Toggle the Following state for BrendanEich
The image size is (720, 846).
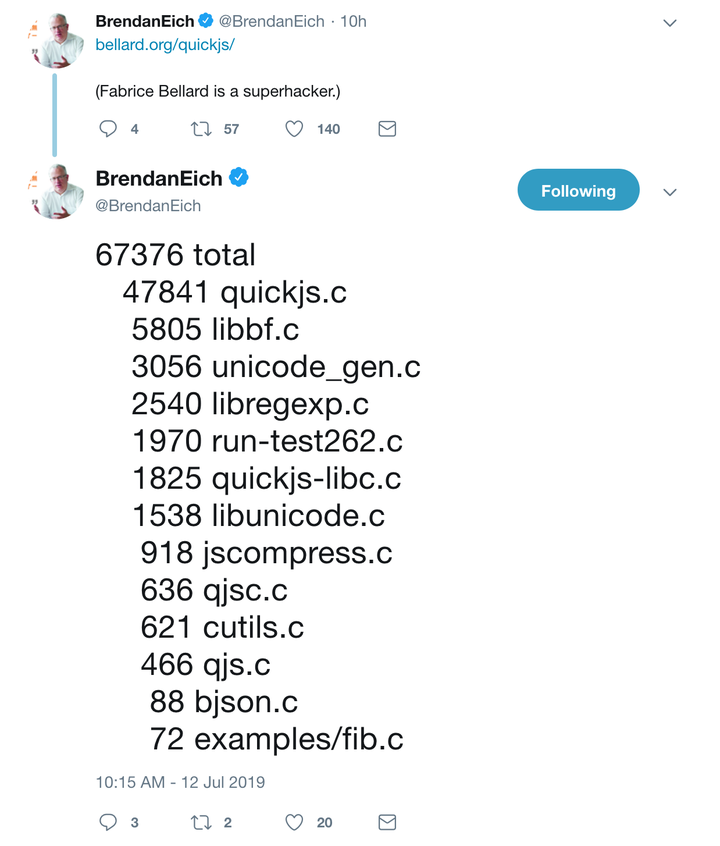[578, 189]
